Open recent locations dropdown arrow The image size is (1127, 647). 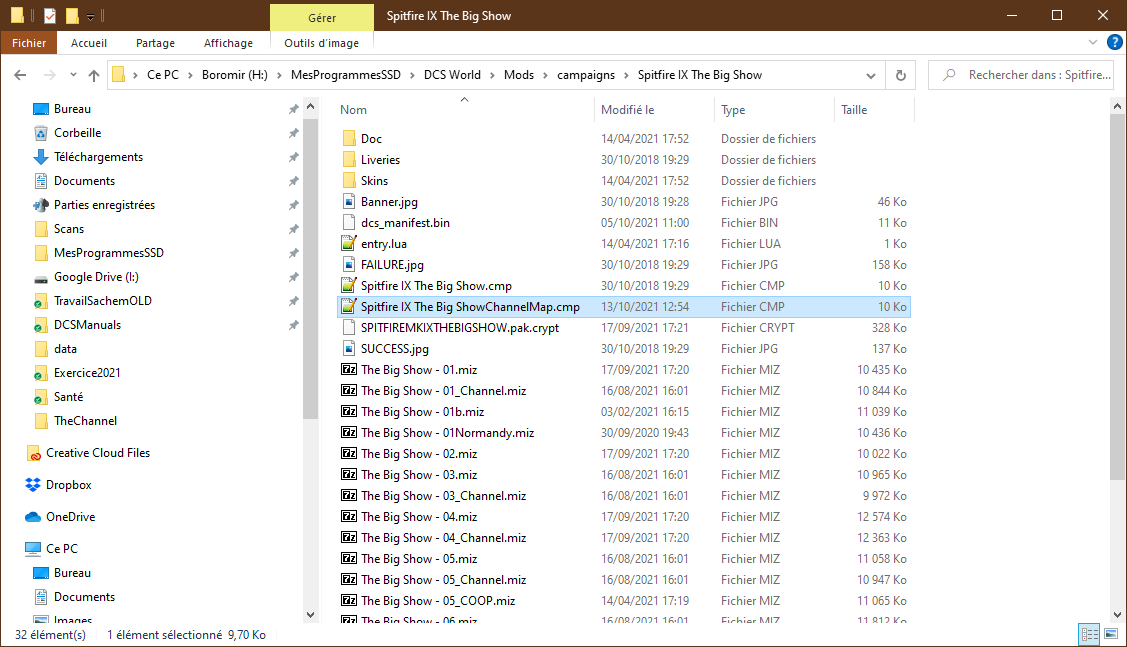point(73,75)
